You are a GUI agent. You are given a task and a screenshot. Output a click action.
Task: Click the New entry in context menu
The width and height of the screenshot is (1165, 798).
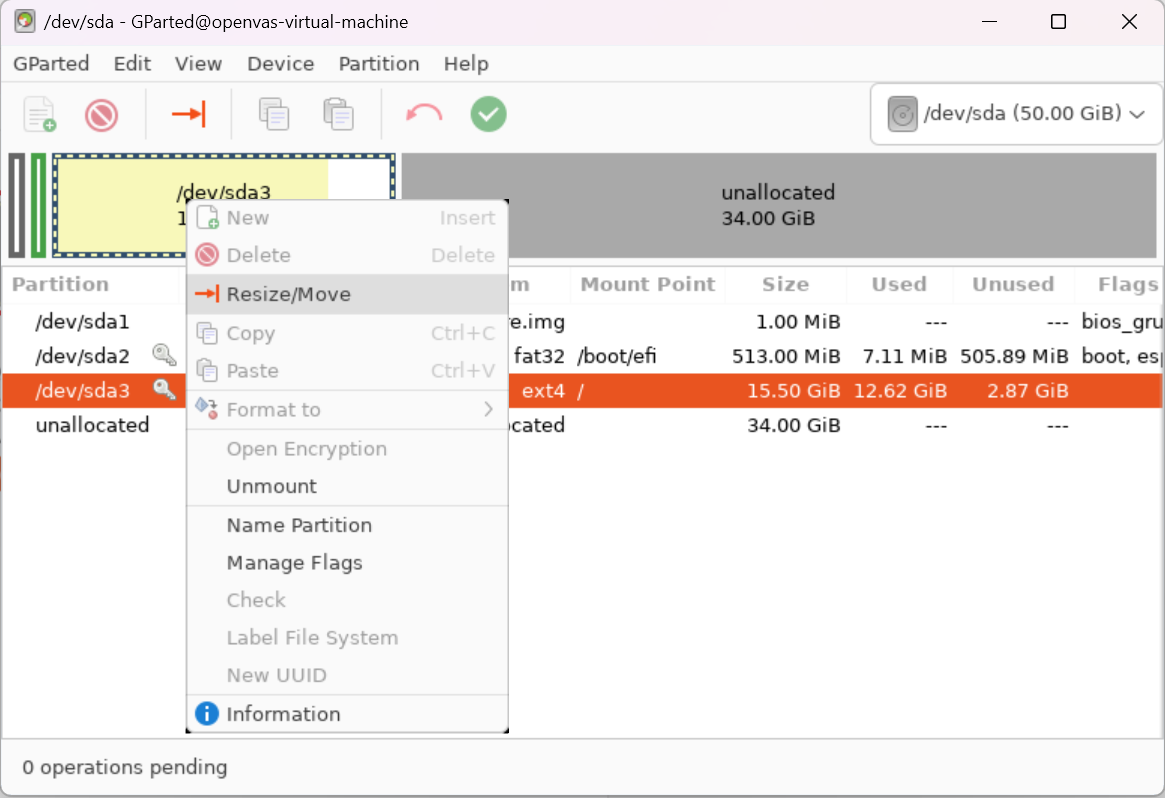point(347,218)
